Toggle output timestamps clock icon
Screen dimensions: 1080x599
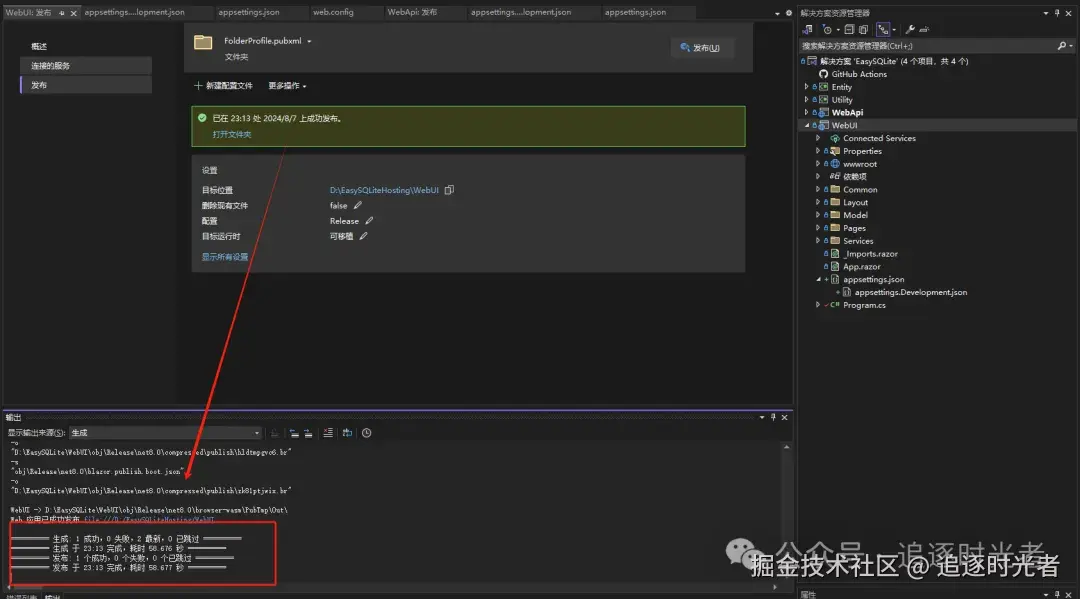point(366,433)
